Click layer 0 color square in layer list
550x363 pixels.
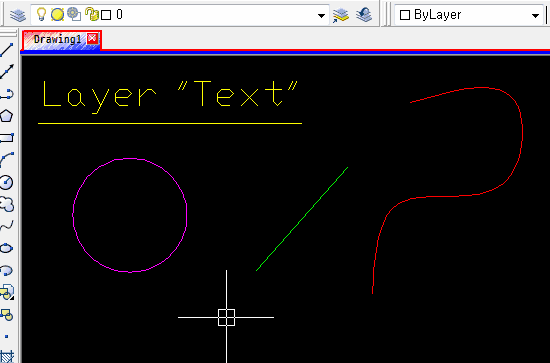(106, 15)
